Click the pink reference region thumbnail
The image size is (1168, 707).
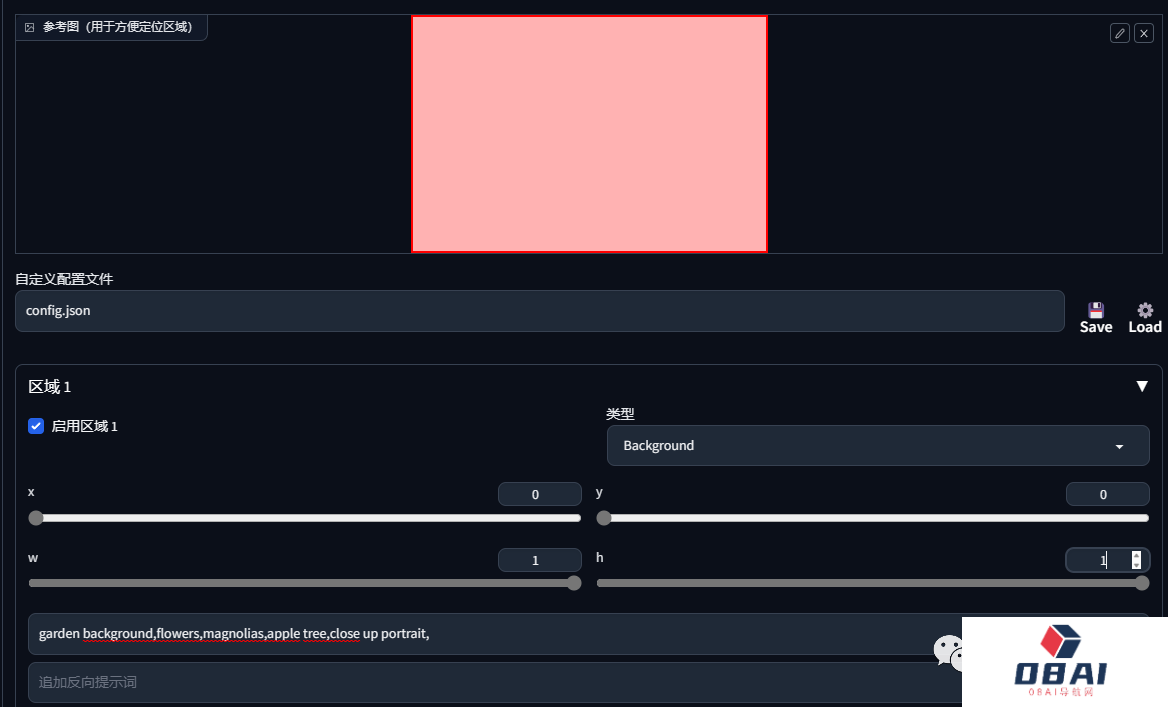click(x=589, y=134)
